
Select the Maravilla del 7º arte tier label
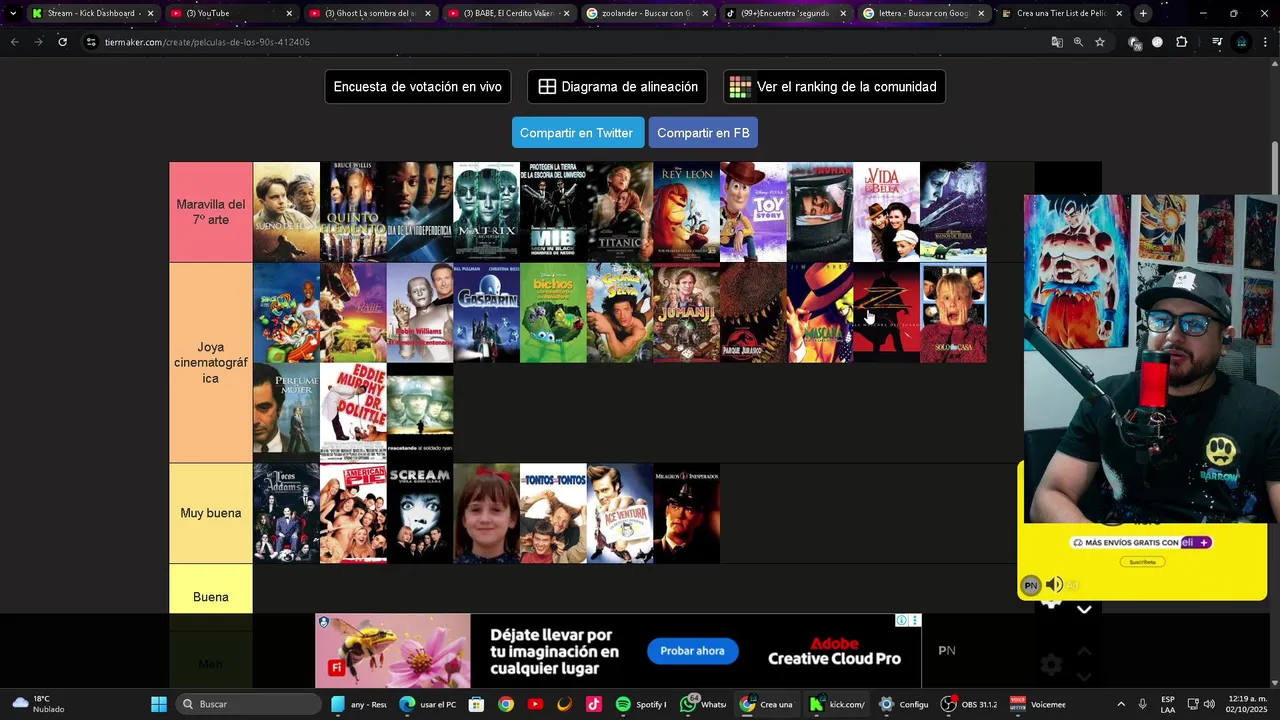click(x=211, y=212)
